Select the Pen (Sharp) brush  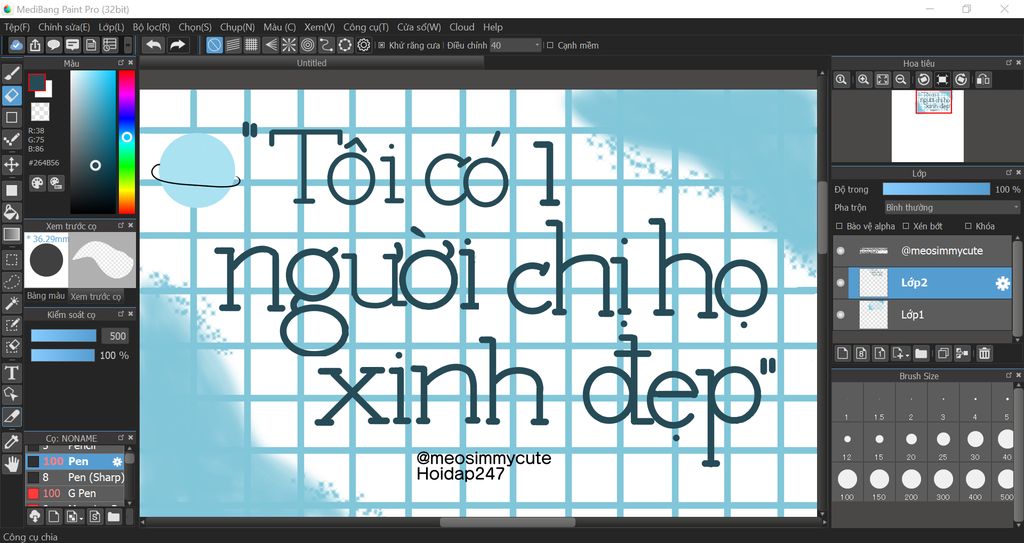(x=74, y=477)
